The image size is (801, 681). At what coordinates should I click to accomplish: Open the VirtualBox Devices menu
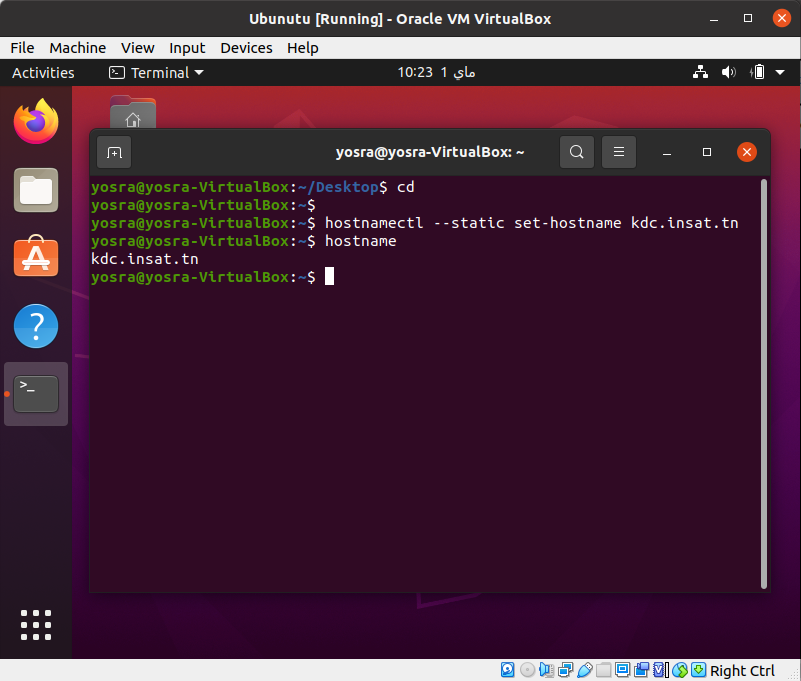tap(246, 48)
